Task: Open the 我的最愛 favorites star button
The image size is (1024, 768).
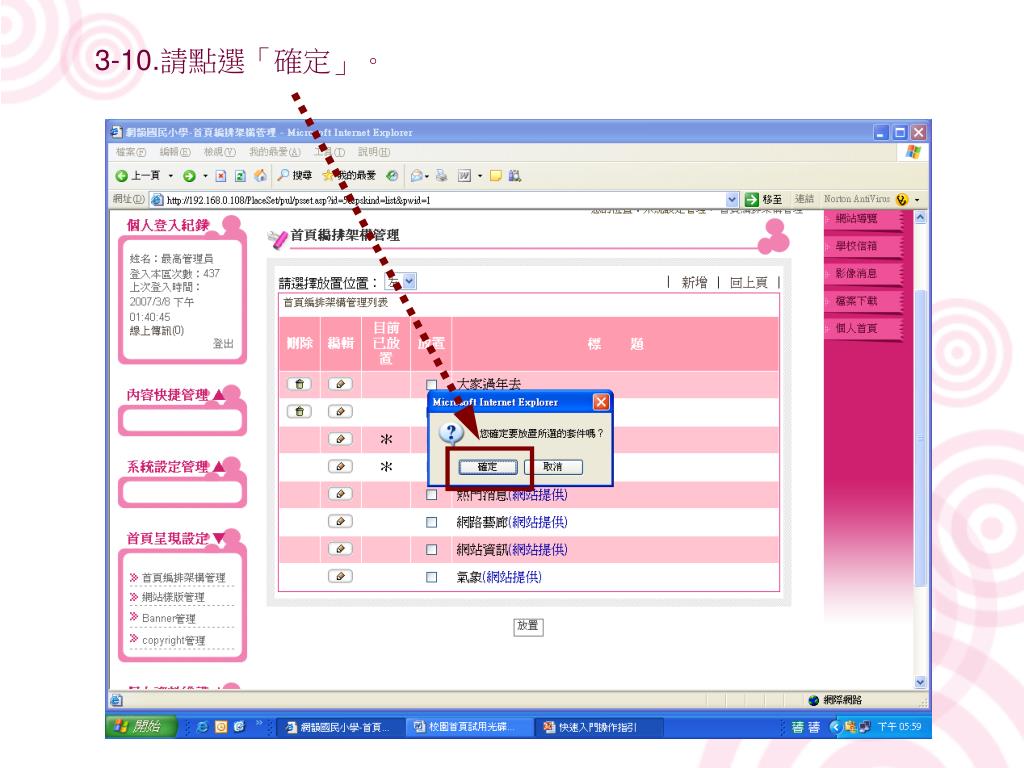Action: tap(349, 176)
